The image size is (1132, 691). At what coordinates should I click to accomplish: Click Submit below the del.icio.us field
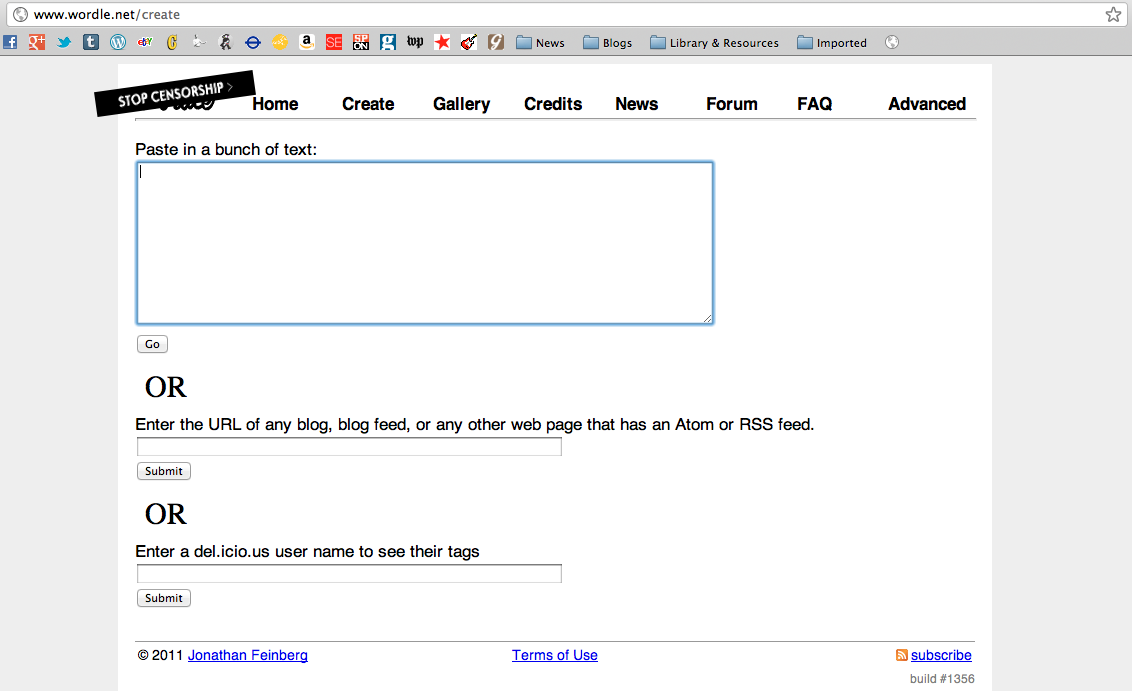(164, 598)
